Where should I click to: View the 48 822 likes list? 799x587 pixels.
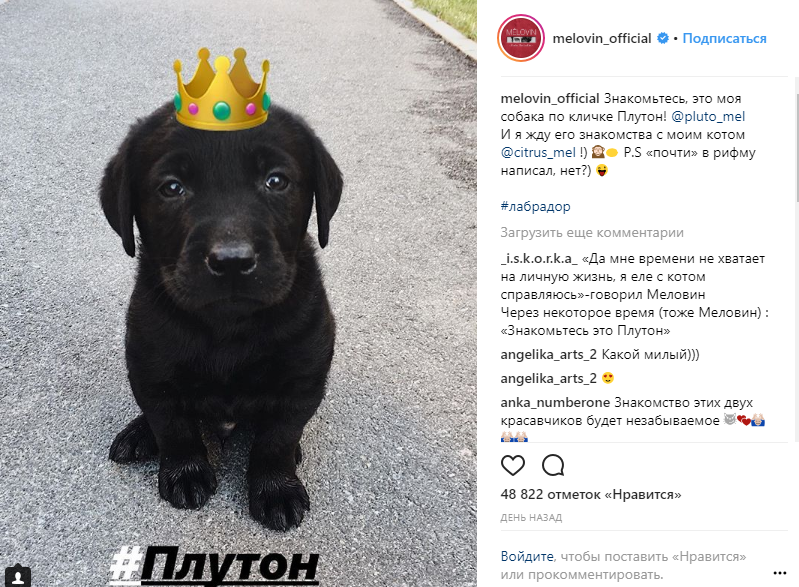(591, 494)
